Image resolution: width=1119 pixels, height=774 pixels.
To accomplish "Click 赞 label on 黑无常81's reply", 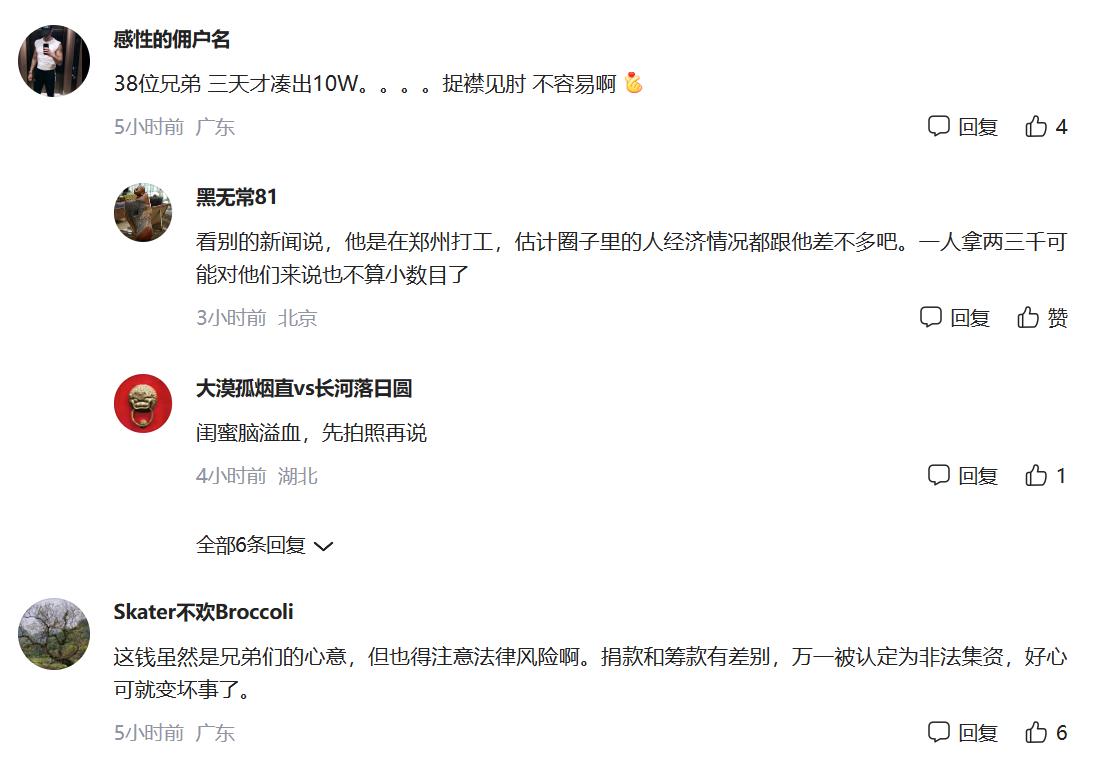I will [1058, 318].
